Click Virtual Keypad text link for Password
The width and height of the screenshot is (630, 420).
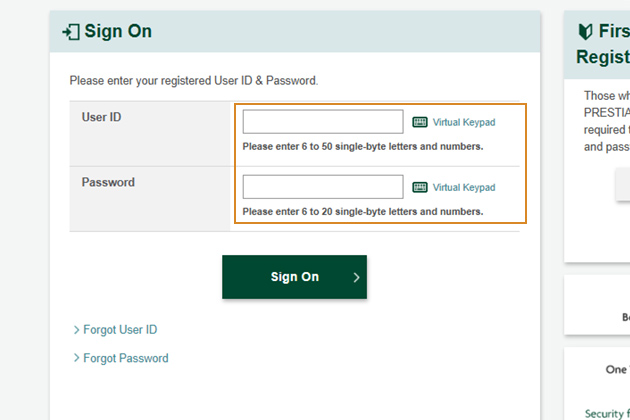(464, 187)
